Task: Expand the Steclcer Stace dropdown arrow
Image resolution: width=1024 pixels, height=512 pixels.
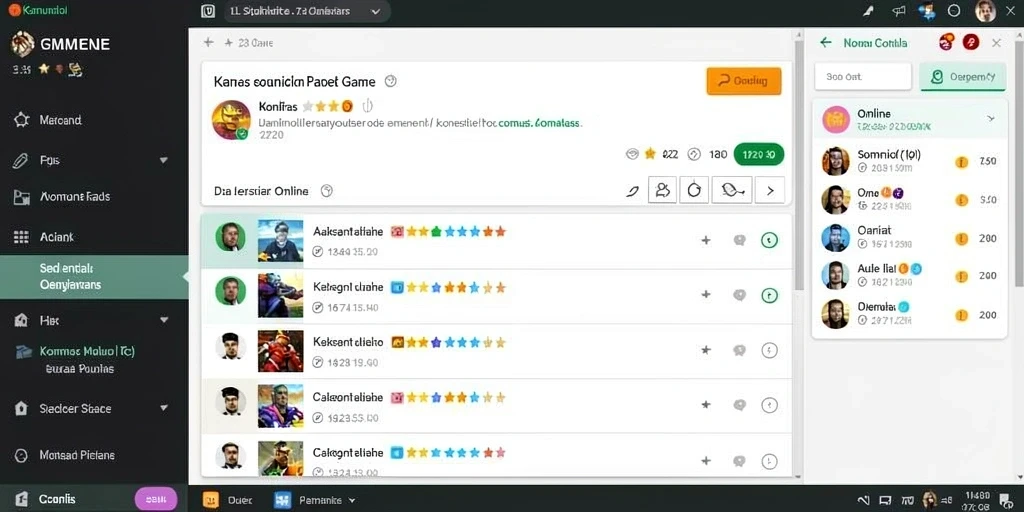Action: [x=163, y=408]
